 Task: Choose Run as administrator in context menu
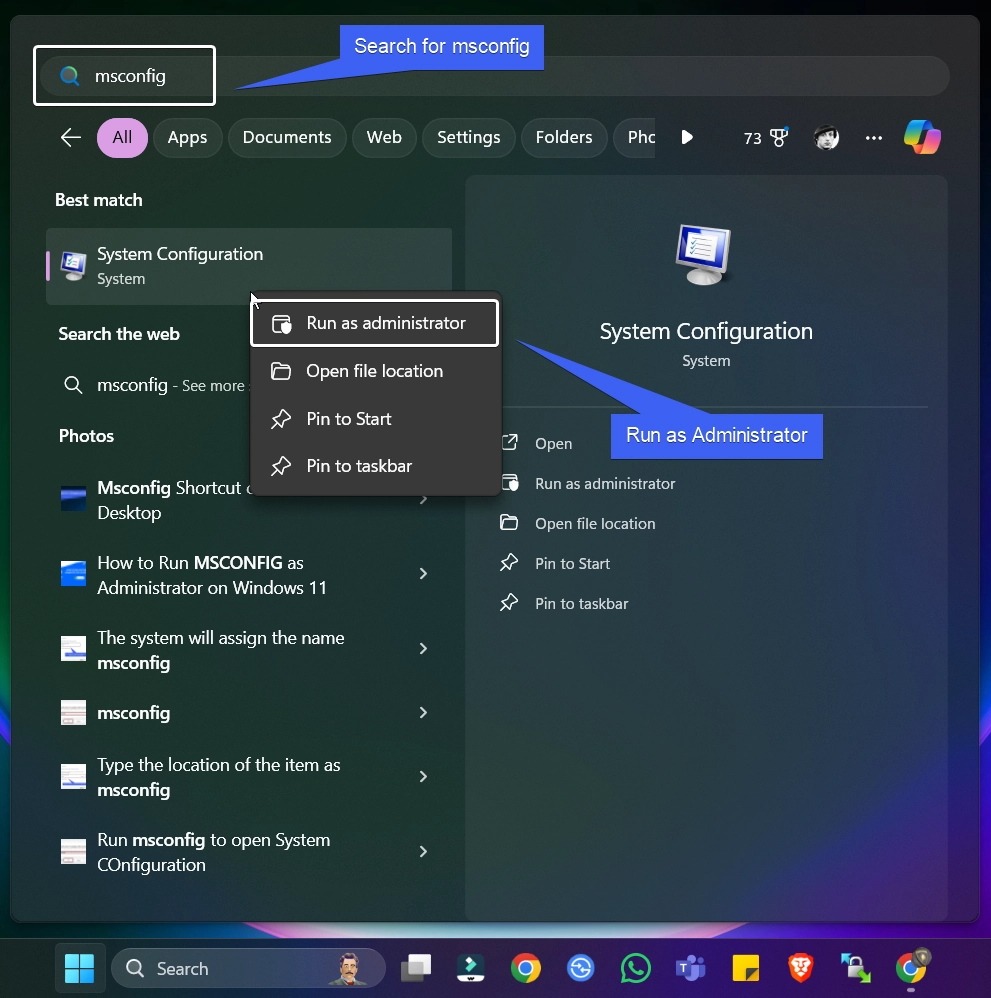click(x=374, y=323)
